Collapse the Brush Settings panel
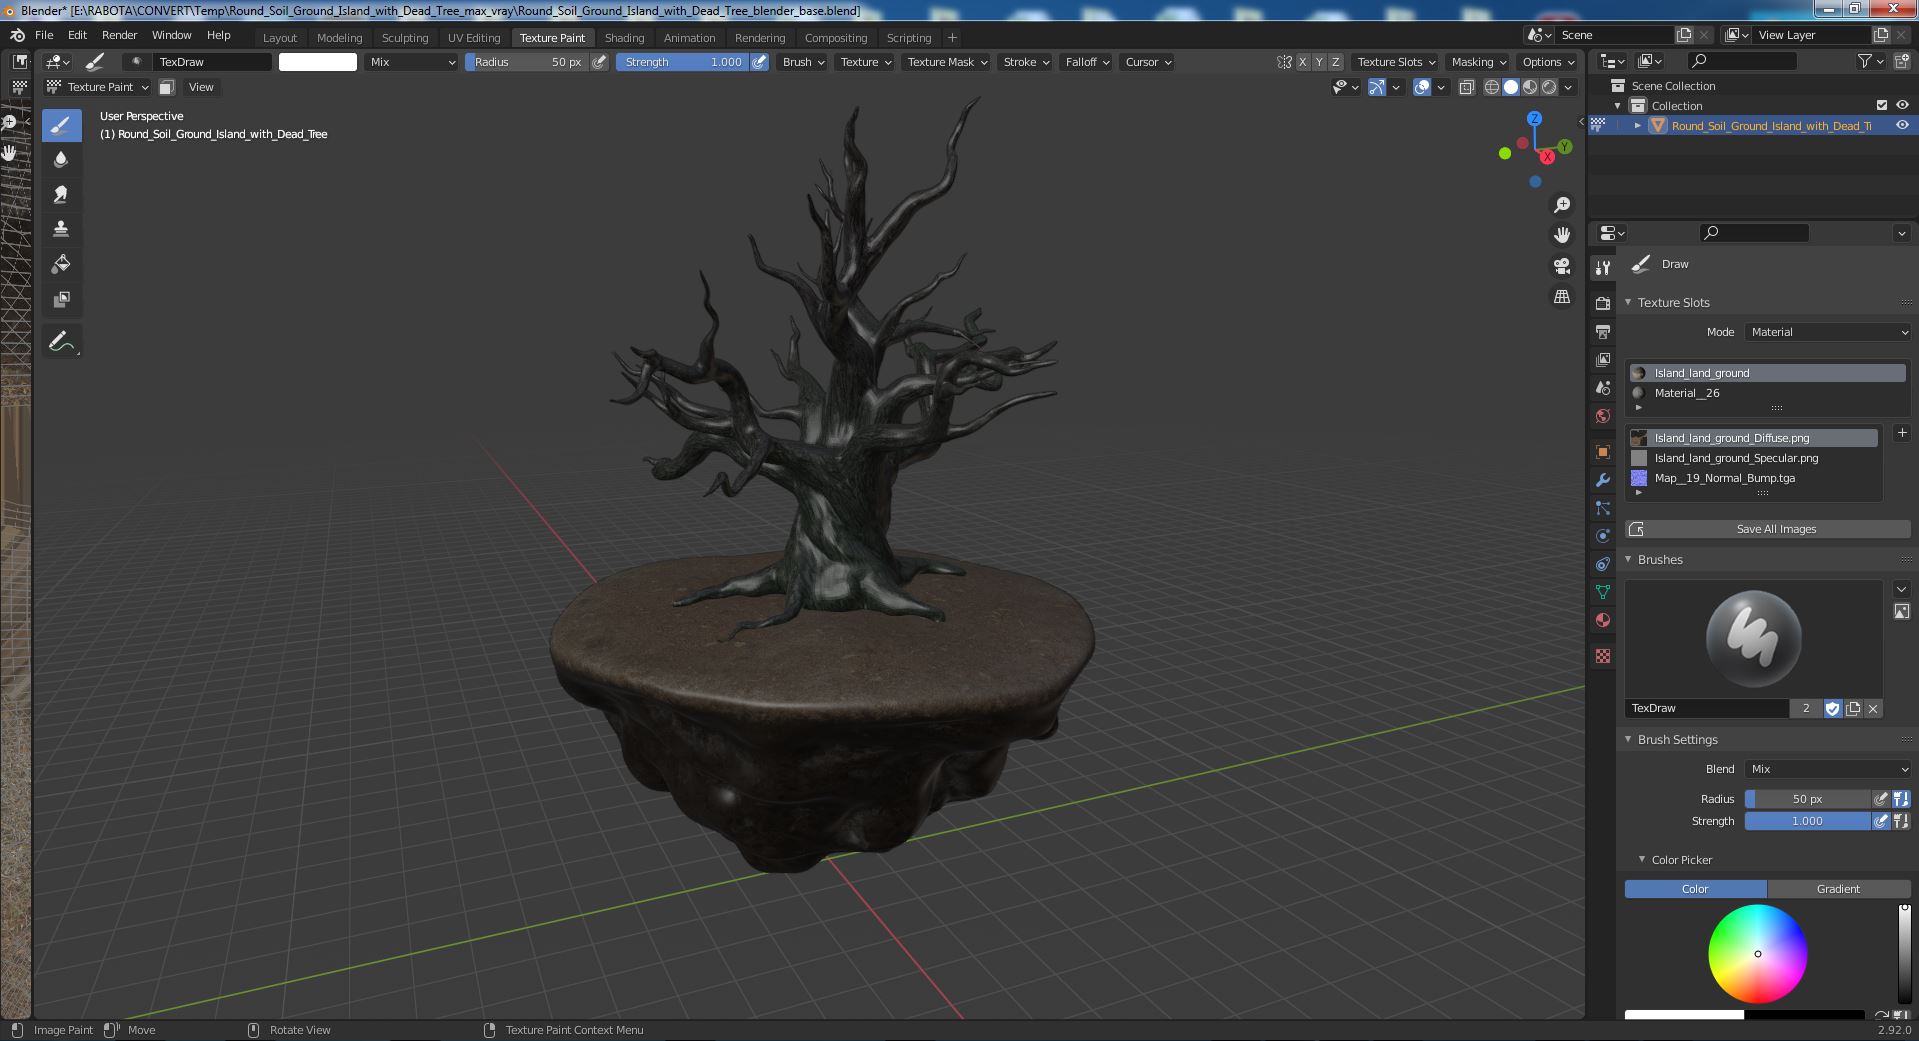 (x=1628, y=739)
